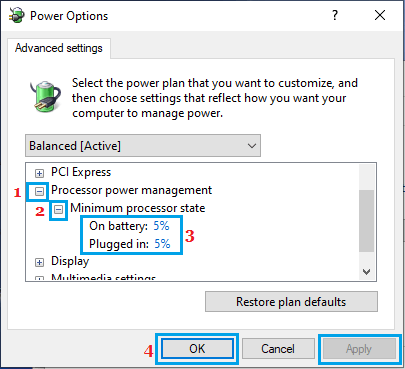The image size is (405, 369).
Task: Close the Power Options dialog
Action: [x=380, y=15]
